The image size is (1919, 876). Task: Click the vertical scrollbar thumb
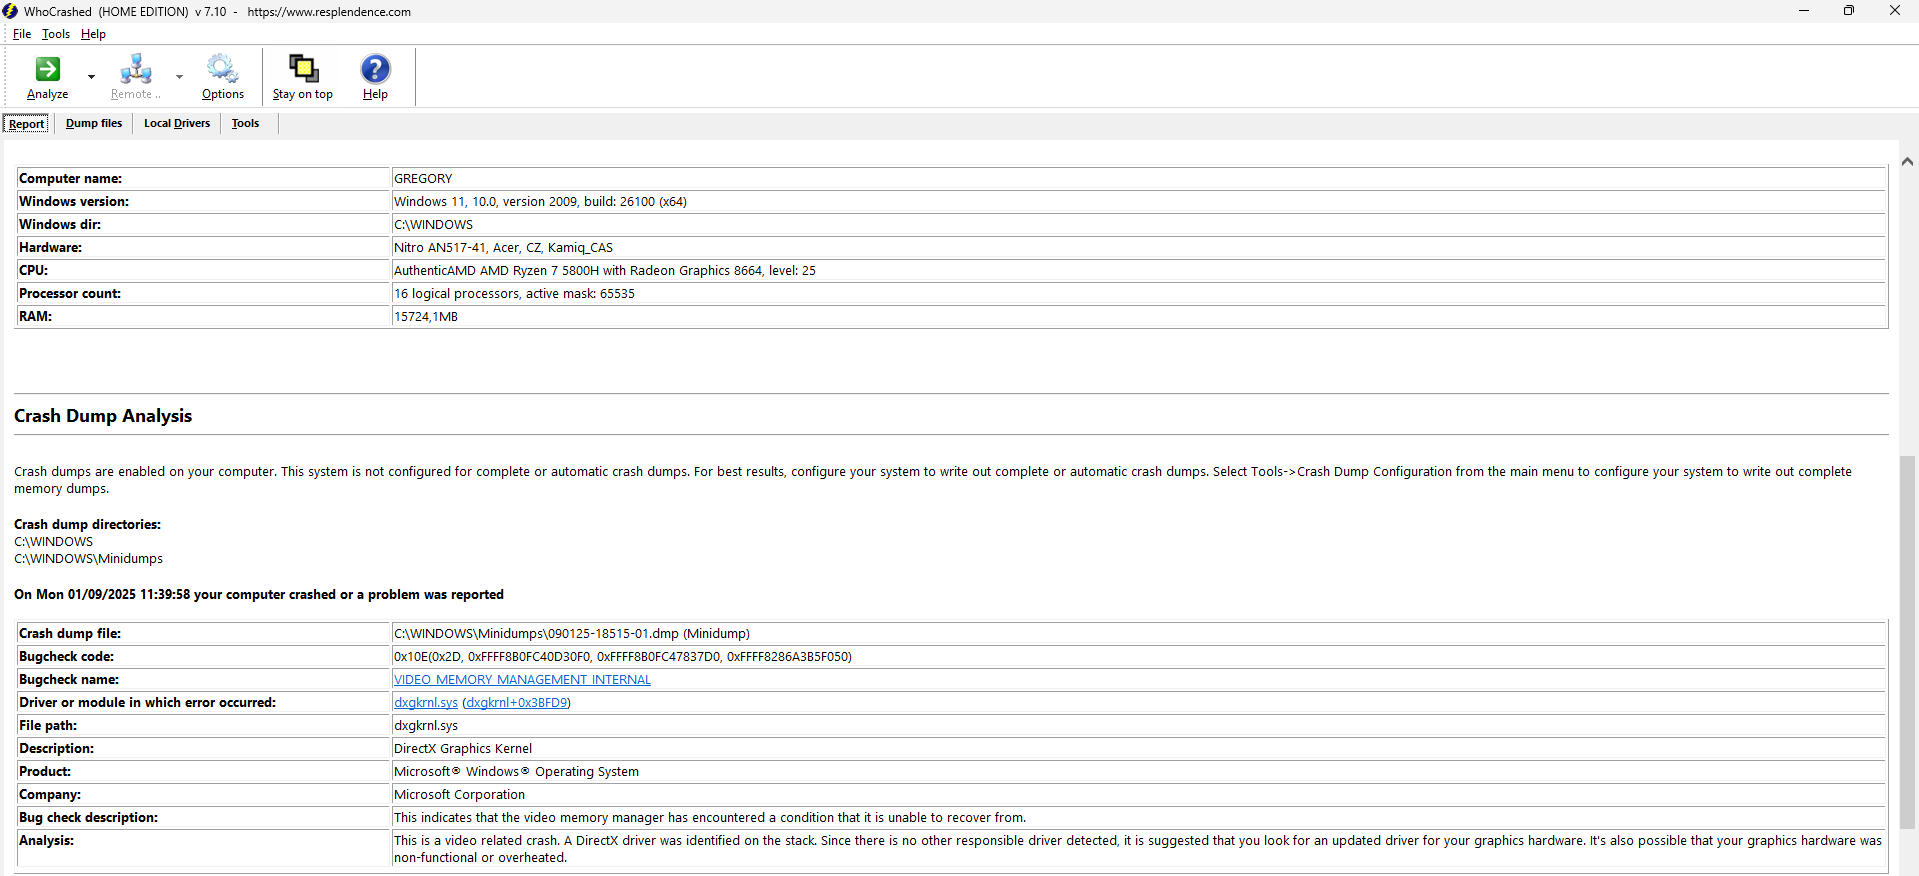coord(1907,642)
